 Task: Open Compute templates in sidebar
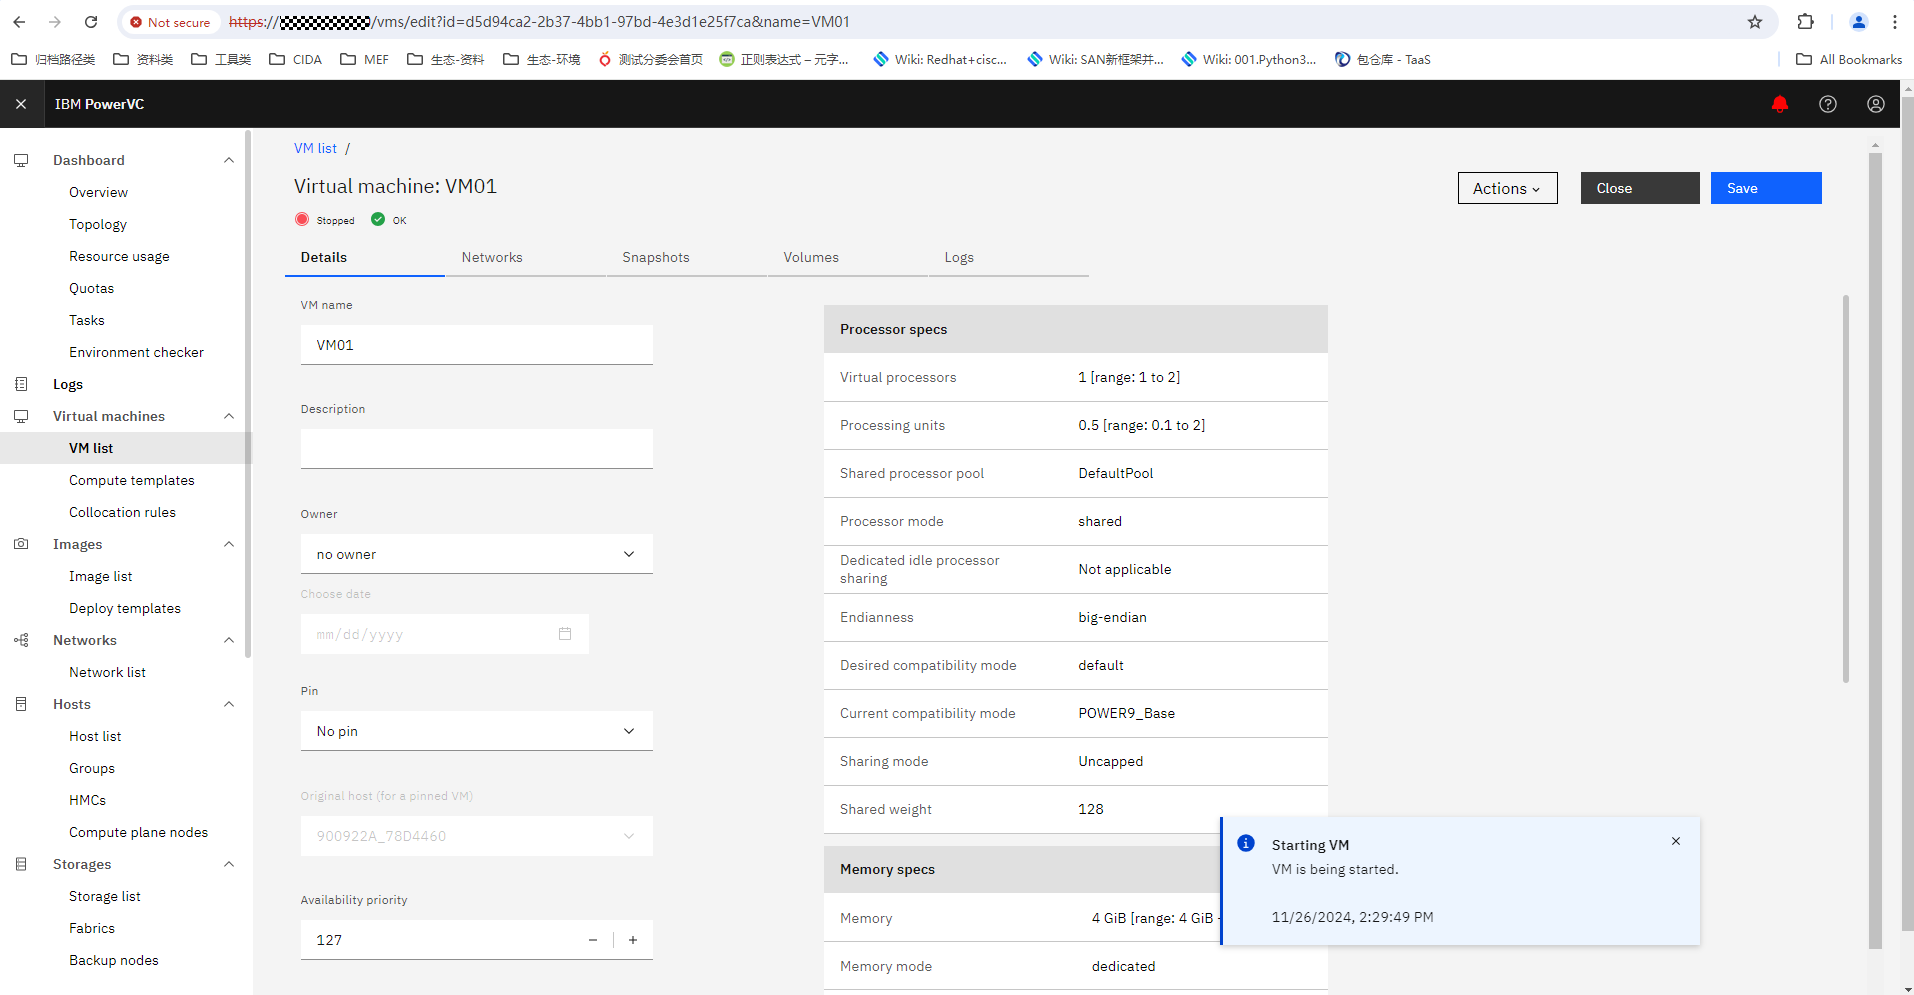pos(132,480)
